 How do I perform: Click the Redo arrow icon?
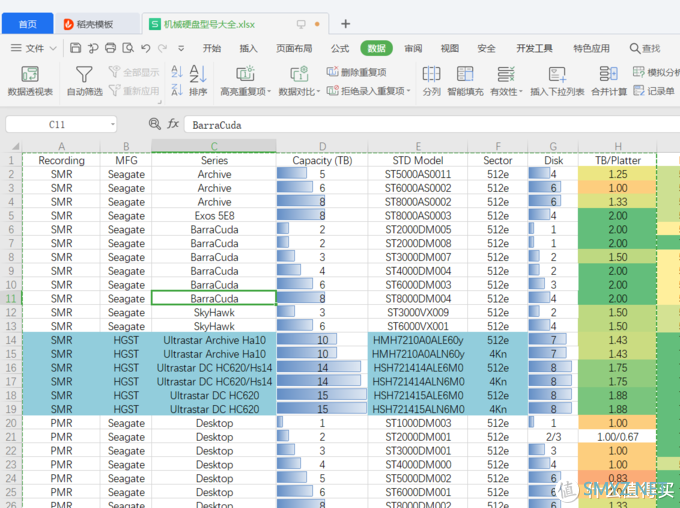(163, 48)
